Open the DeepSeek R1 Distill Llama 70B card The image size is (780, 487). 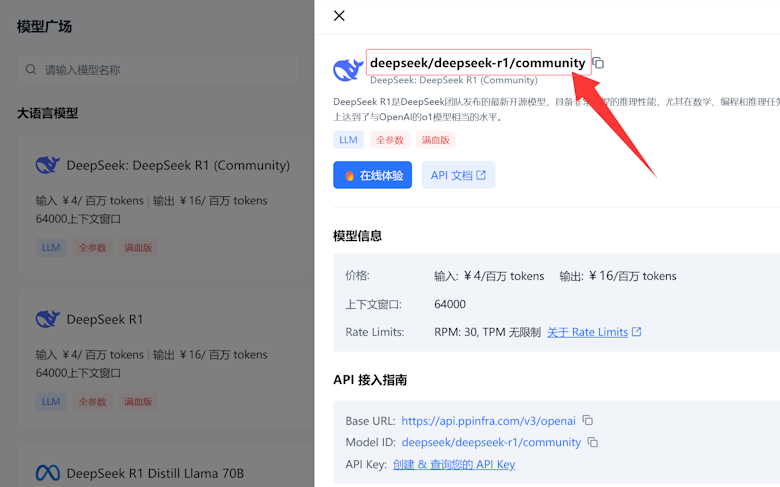tap(166, 465)
